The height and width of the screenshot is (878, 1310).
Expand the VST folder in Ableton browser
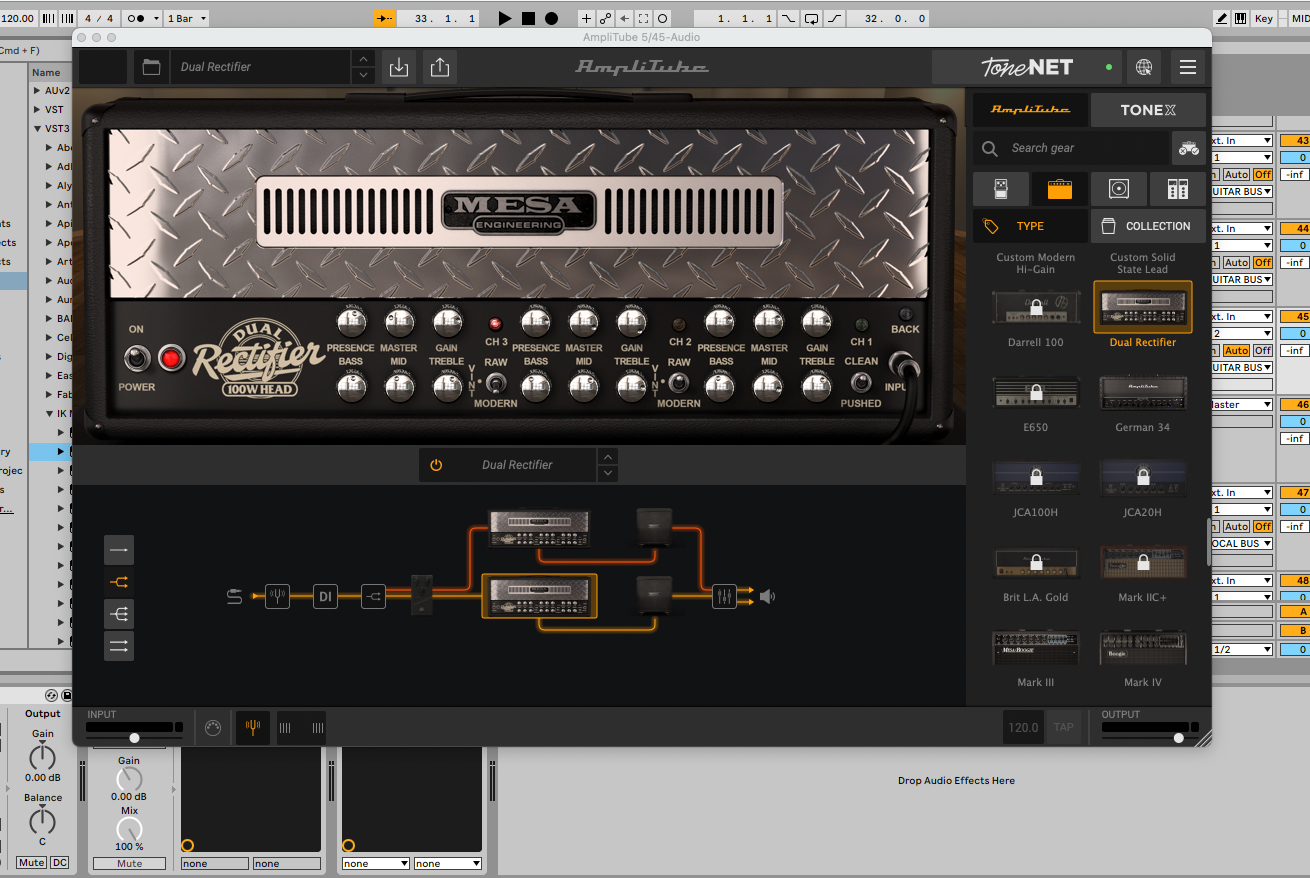tap(37, 110)
